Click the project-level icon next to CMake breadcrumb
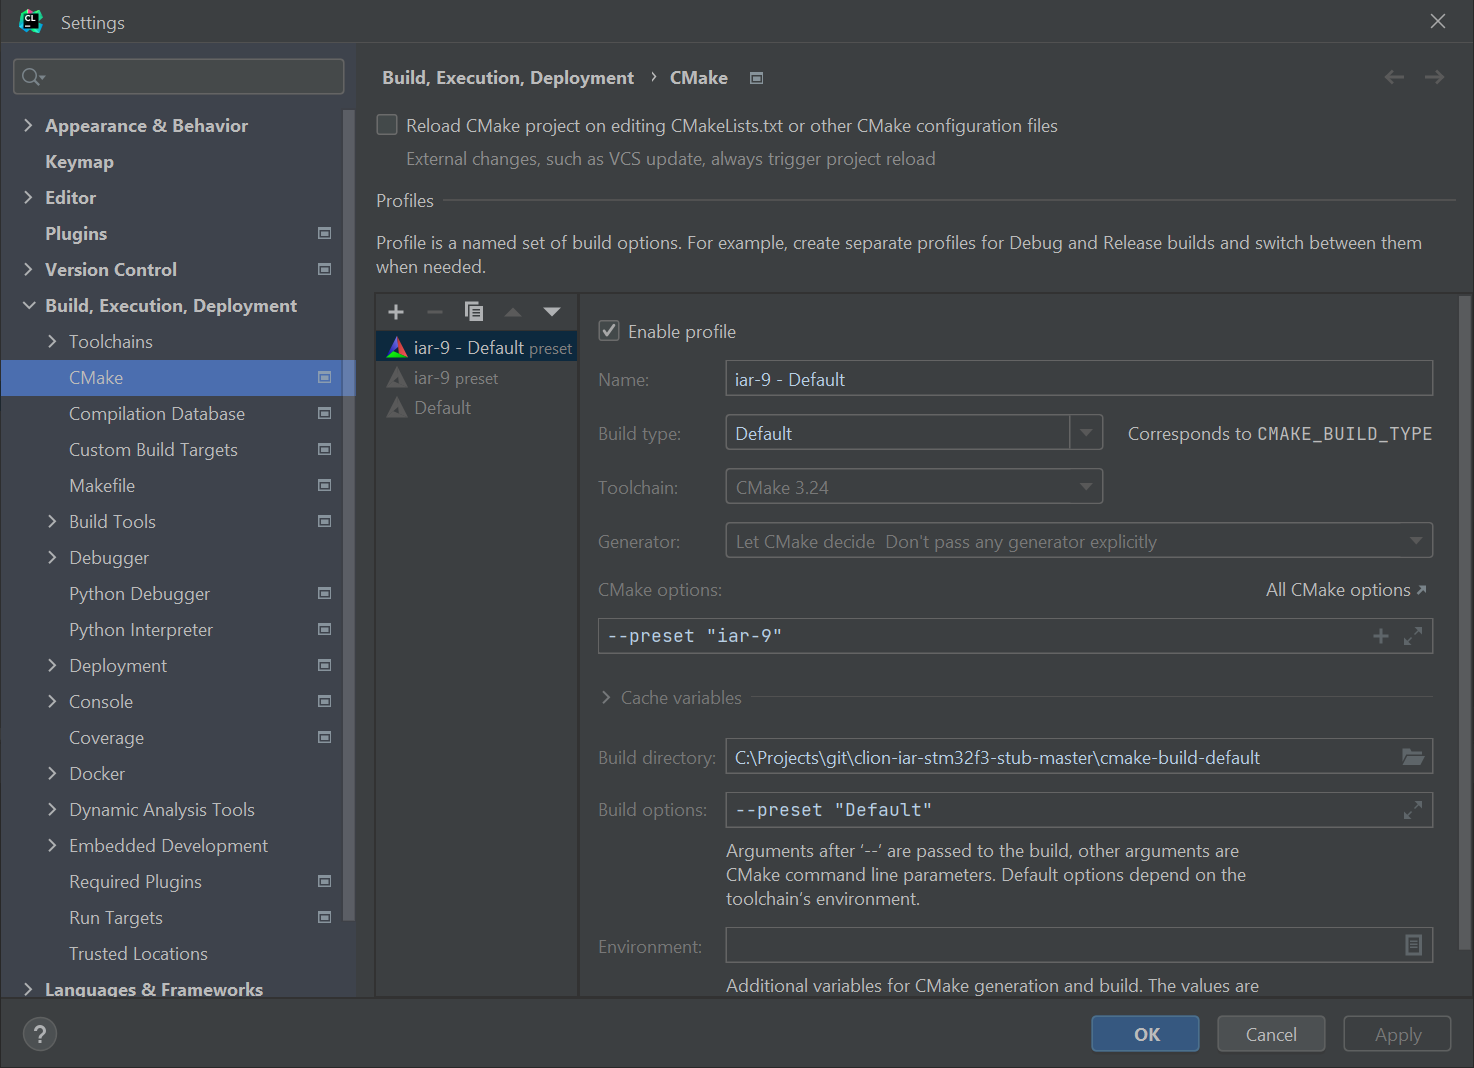This screenshot has width=1474, height=1068. point(757,78)
